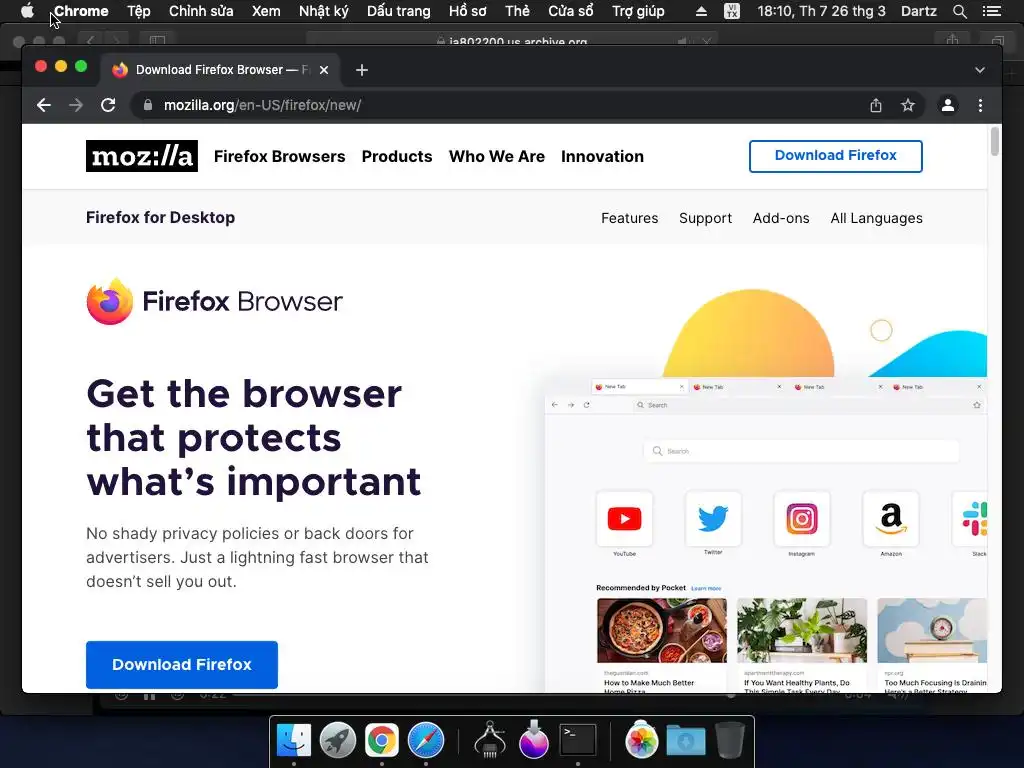Click the forward navigation arrow in Chrome
The image size is (1024, 768).
click(x=76, y=105)
